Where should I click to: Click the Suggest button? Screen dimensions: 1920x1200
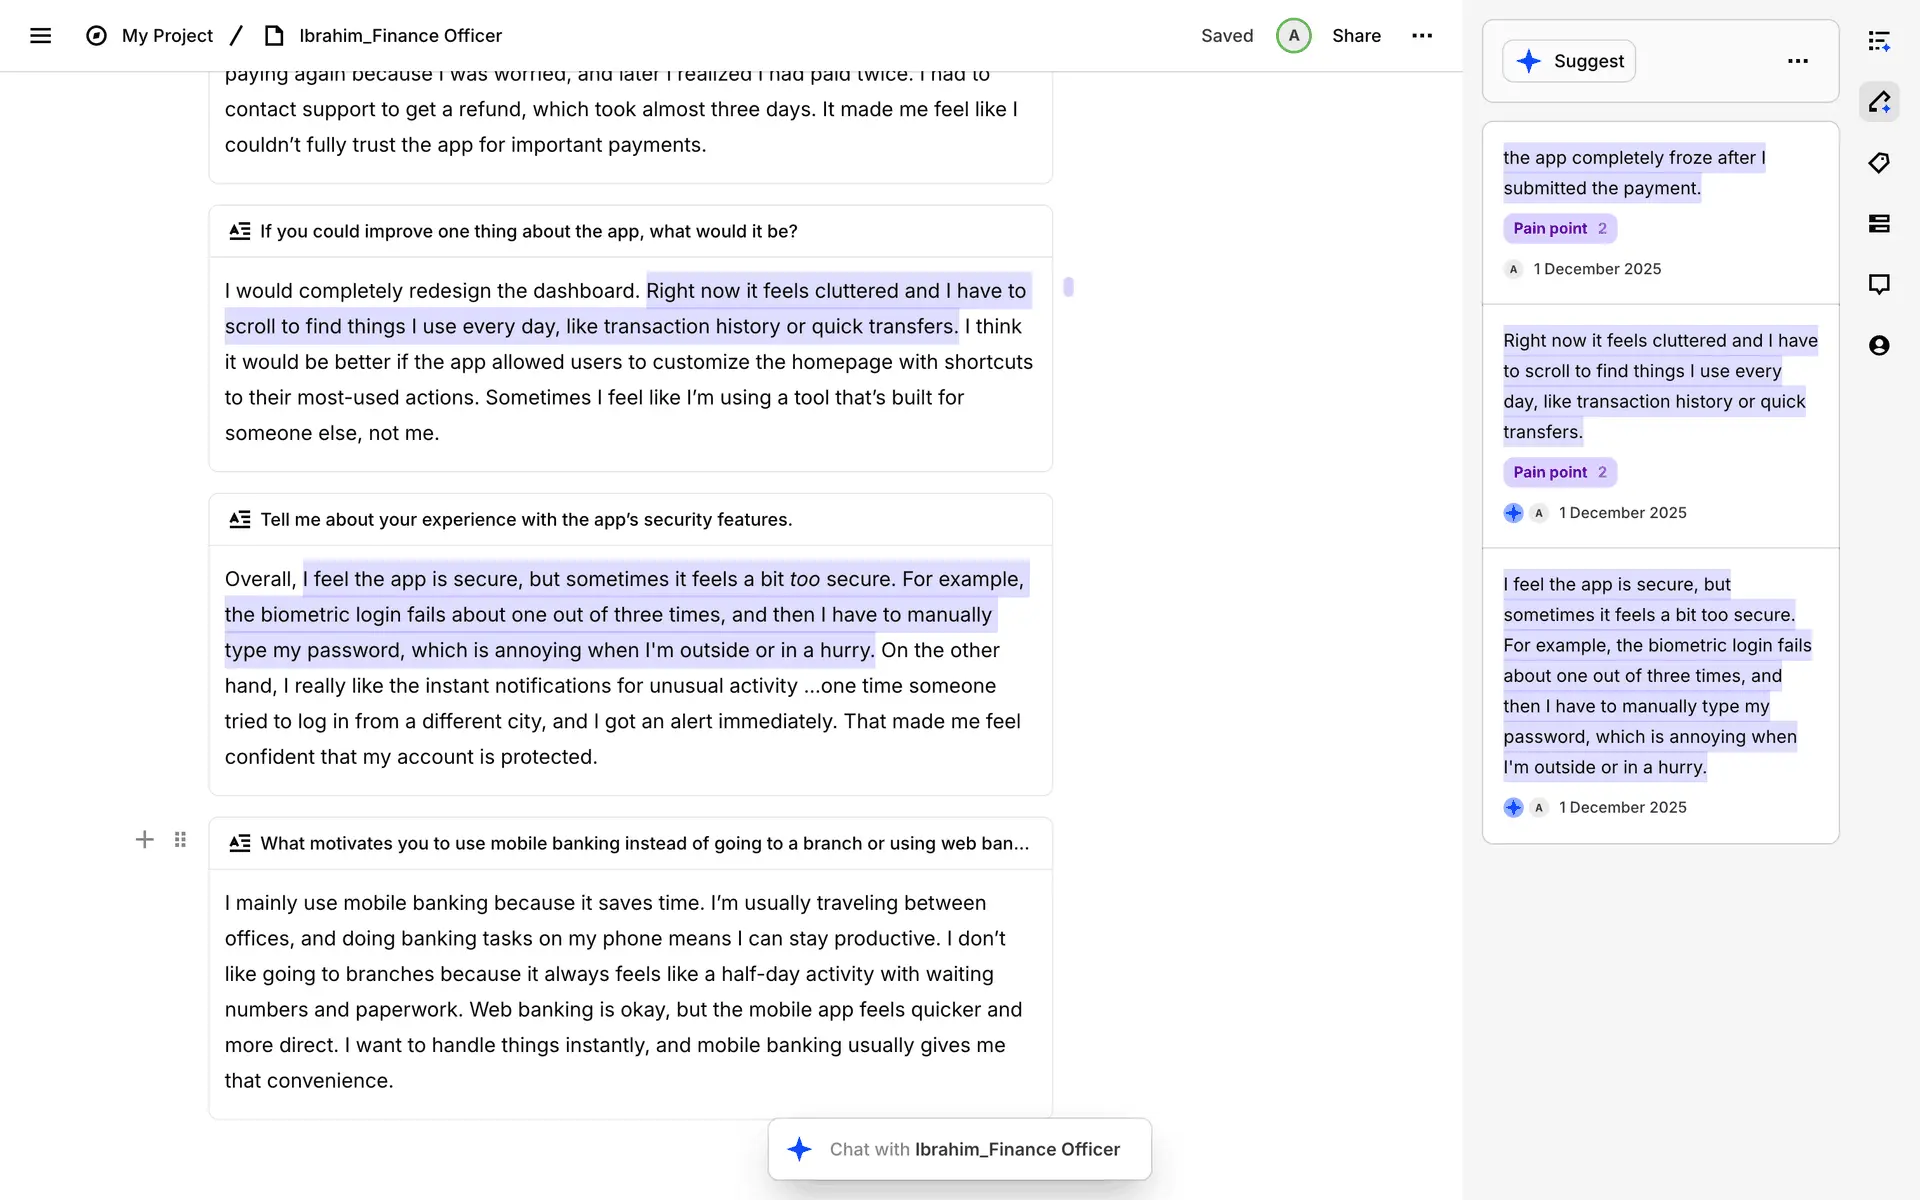tap(1568, 61)
